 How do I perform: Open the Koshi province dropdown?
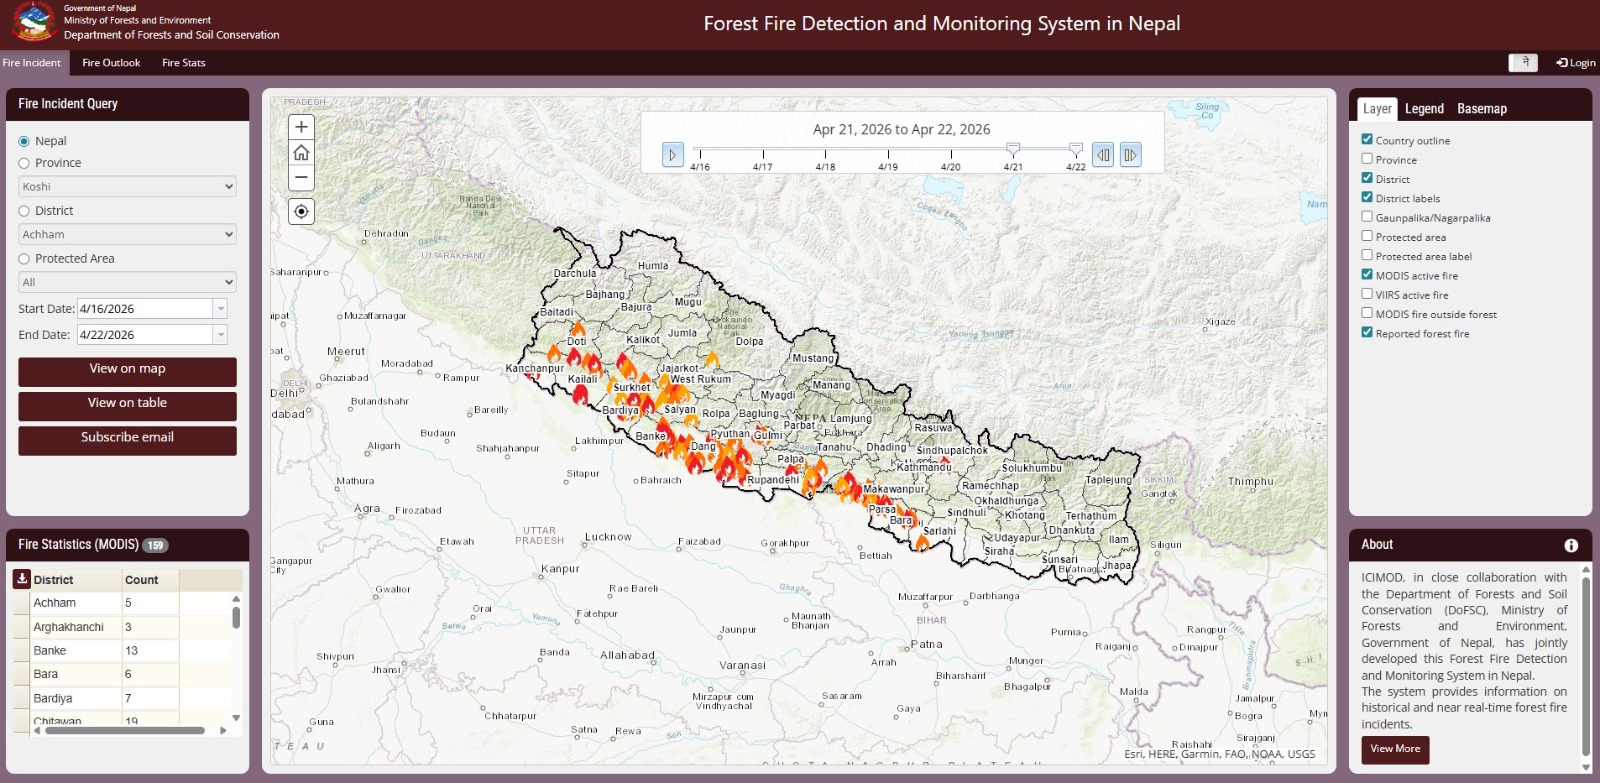(127, 187)
